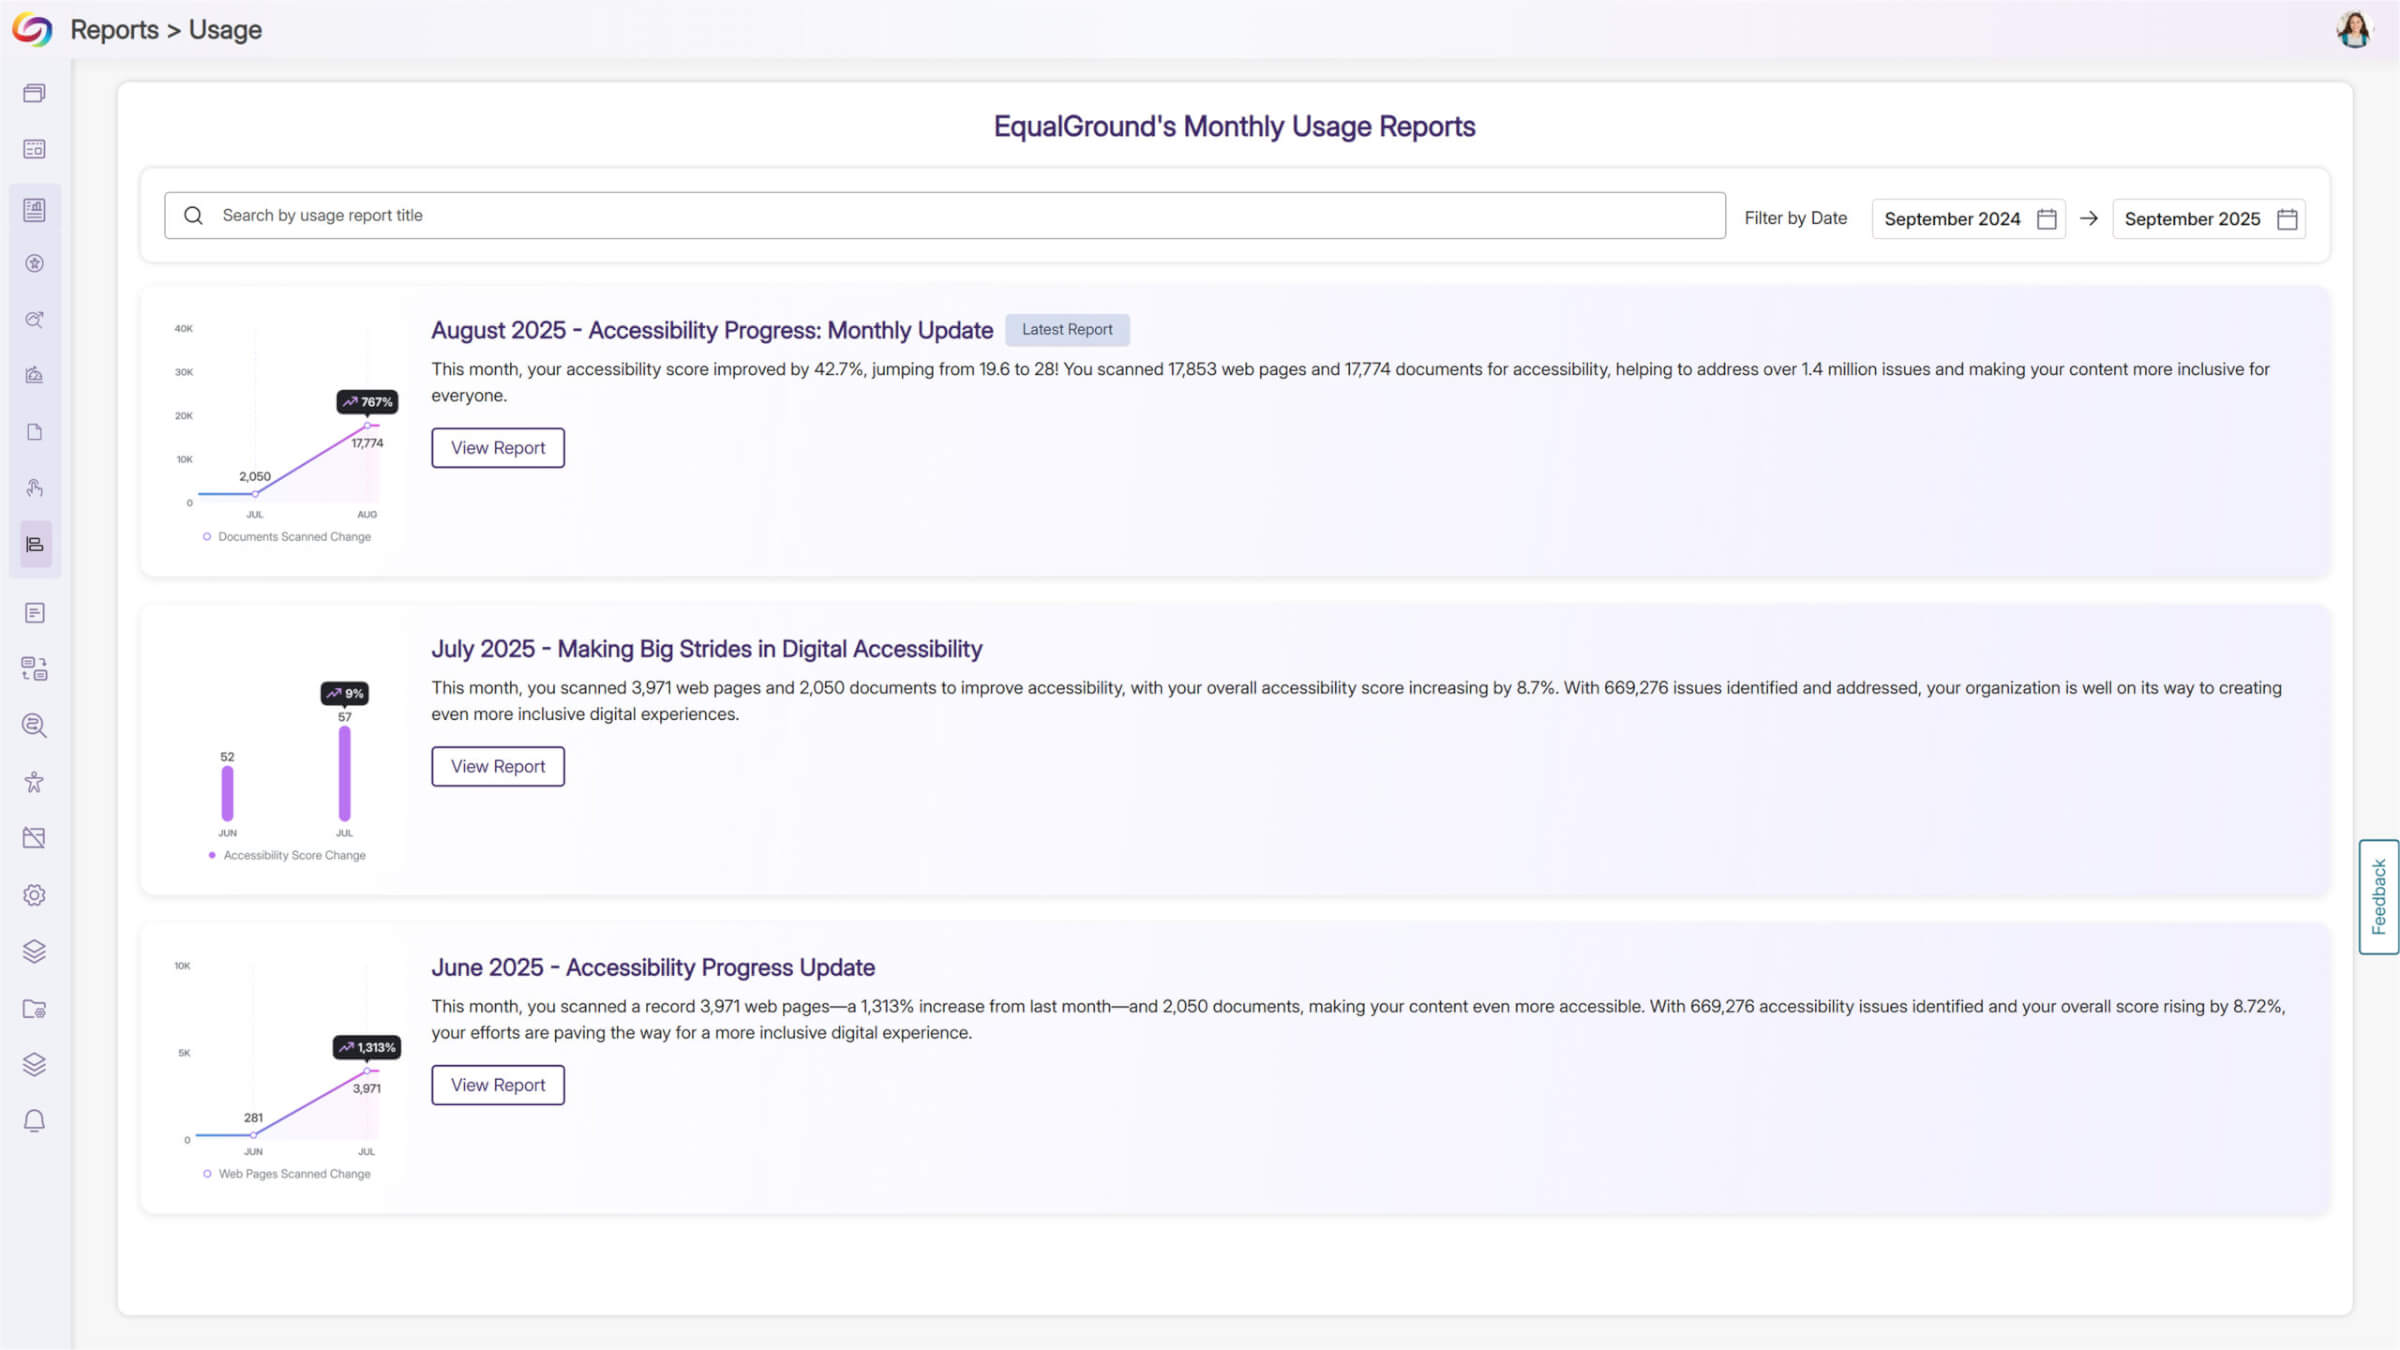Open the September 2025 end date picker
Viewport: 2400px width, 1350px height.
2192,219
